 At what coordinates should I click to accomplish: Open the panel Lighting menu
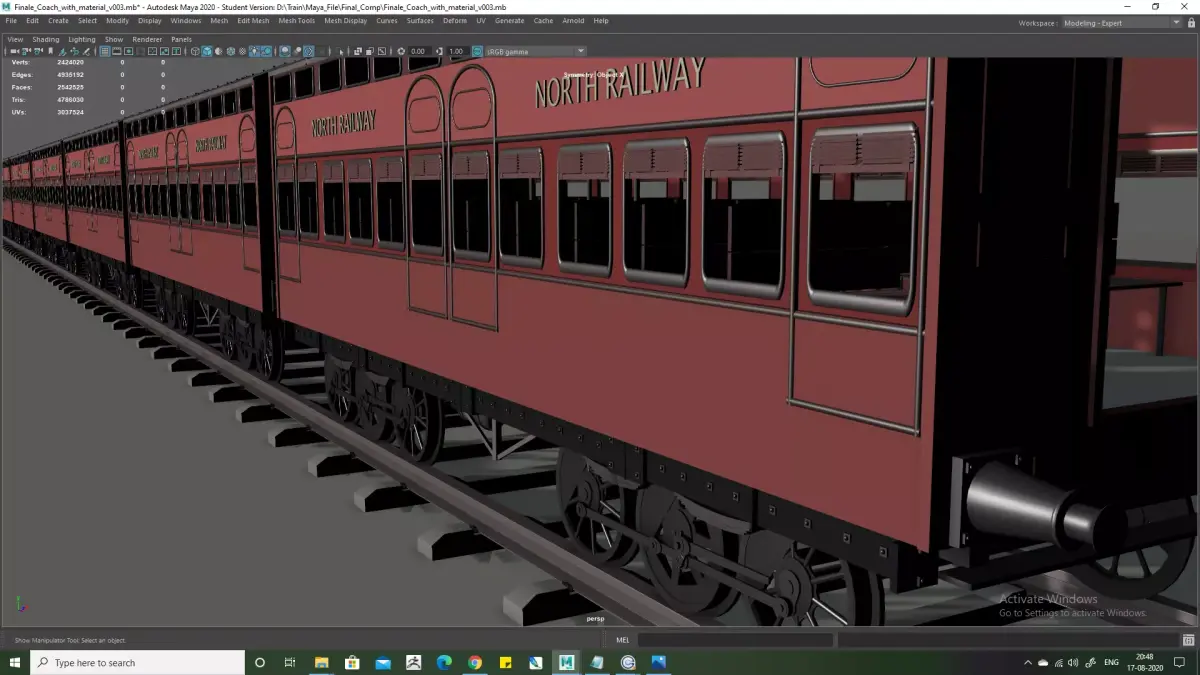click(x=82, y=40)
